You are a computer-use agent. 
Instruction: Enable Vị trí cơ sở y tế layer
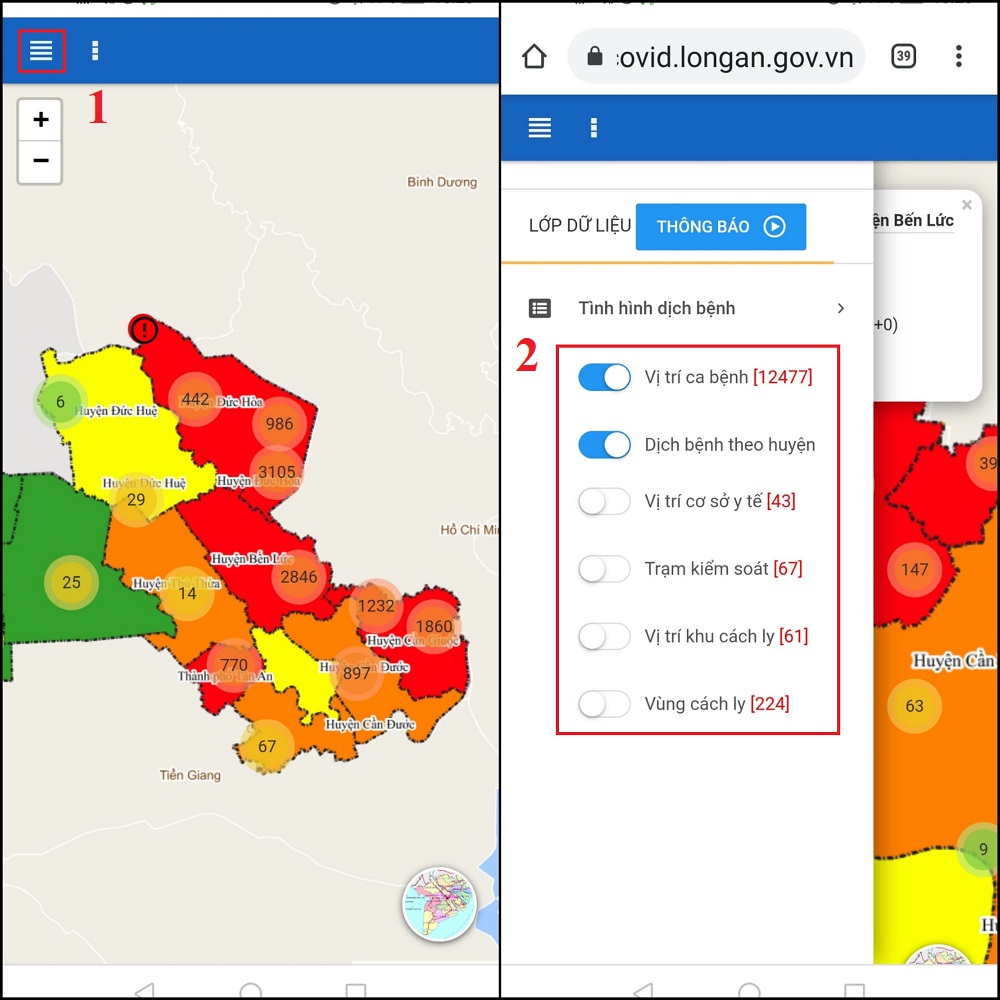pyautogui.click(x=605, y=501)
